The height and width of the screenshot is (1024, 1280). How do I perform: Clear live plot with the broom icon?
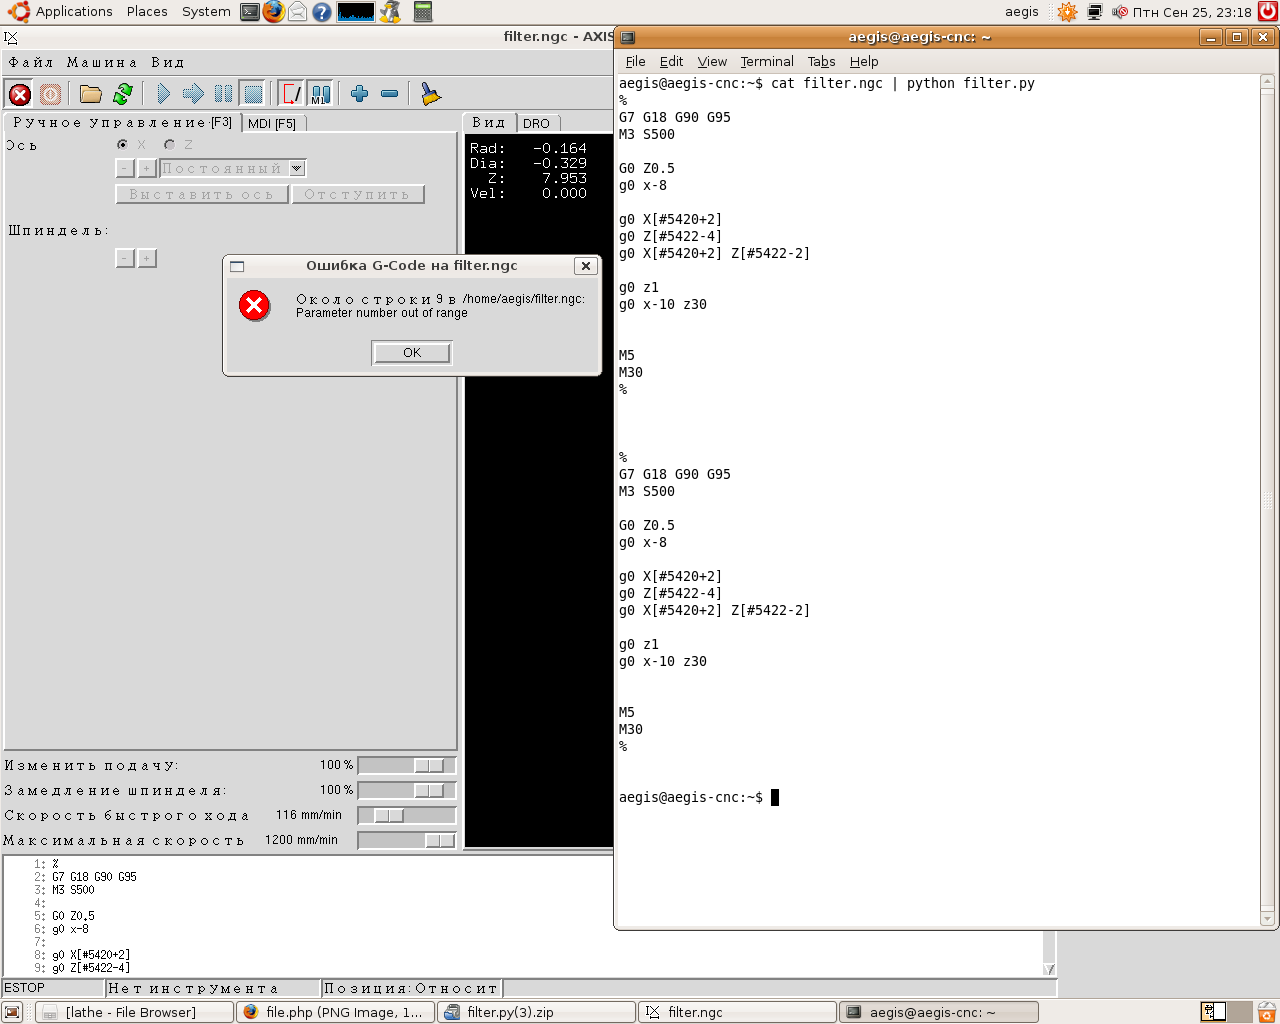(x=430, y=94)
